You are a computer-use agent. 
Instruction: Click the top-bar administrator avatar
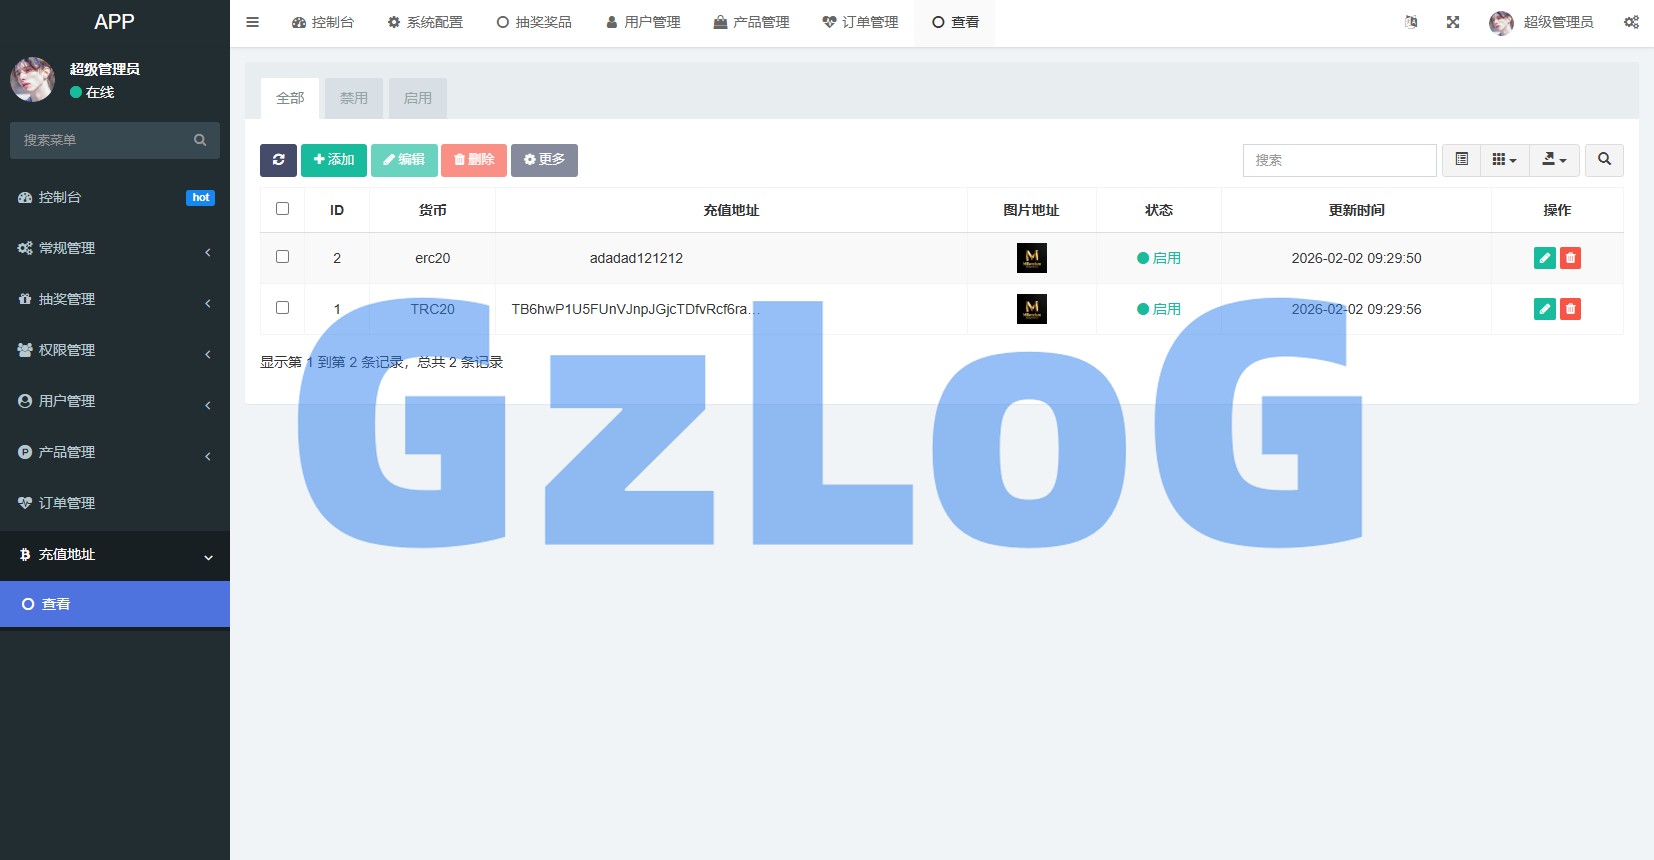pyautogui.click(x=1501, y=23)
